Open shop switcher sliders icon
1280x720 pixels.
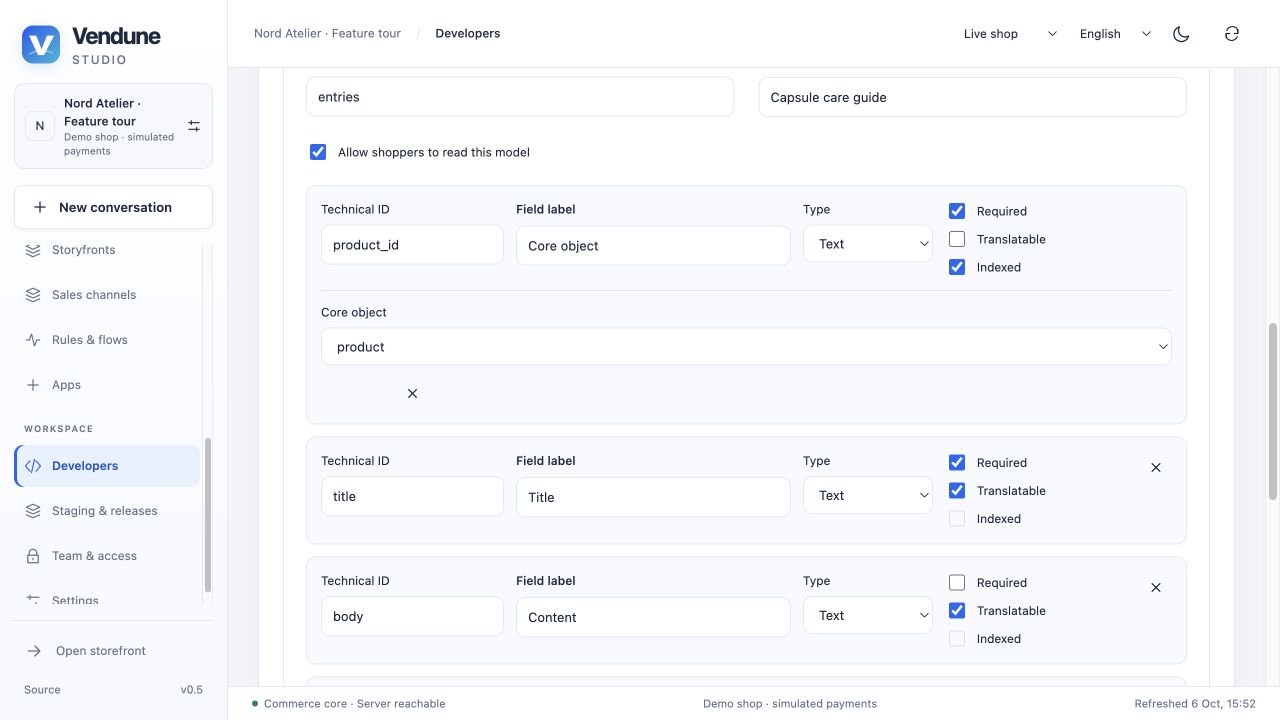194,126
